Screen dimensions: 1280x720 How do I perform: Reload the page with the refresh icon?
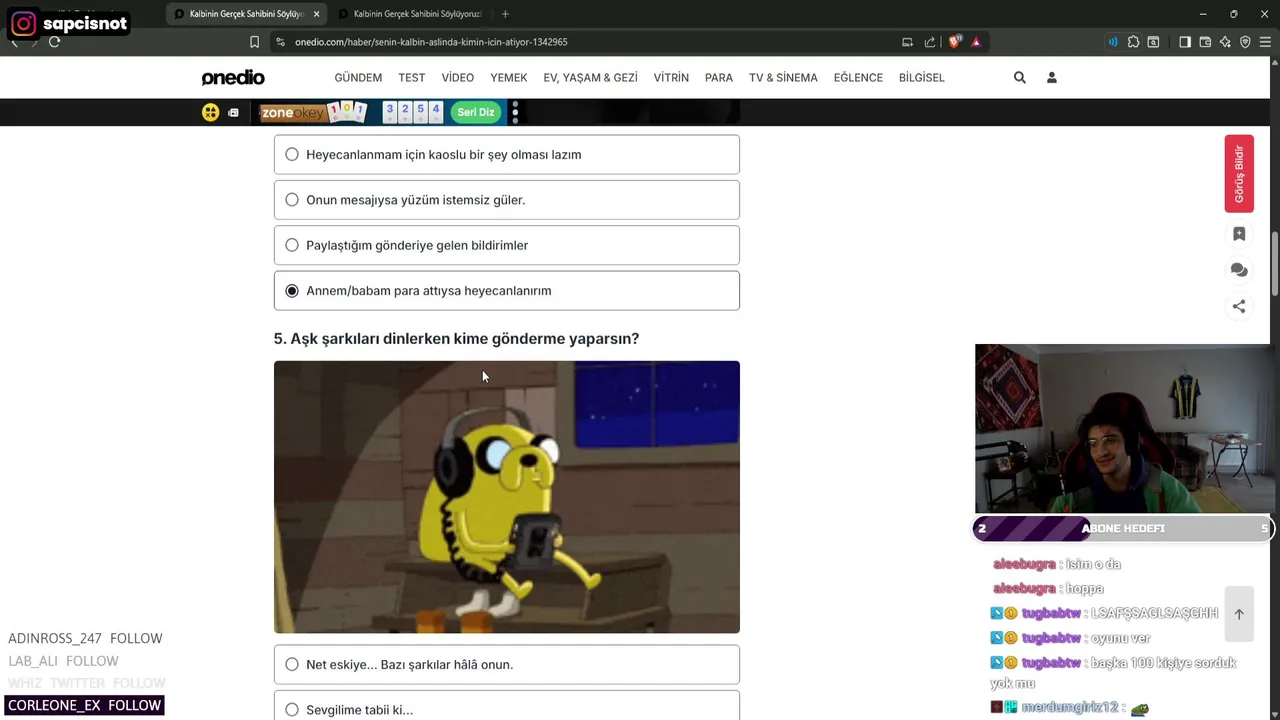click(x=54, y=42)
